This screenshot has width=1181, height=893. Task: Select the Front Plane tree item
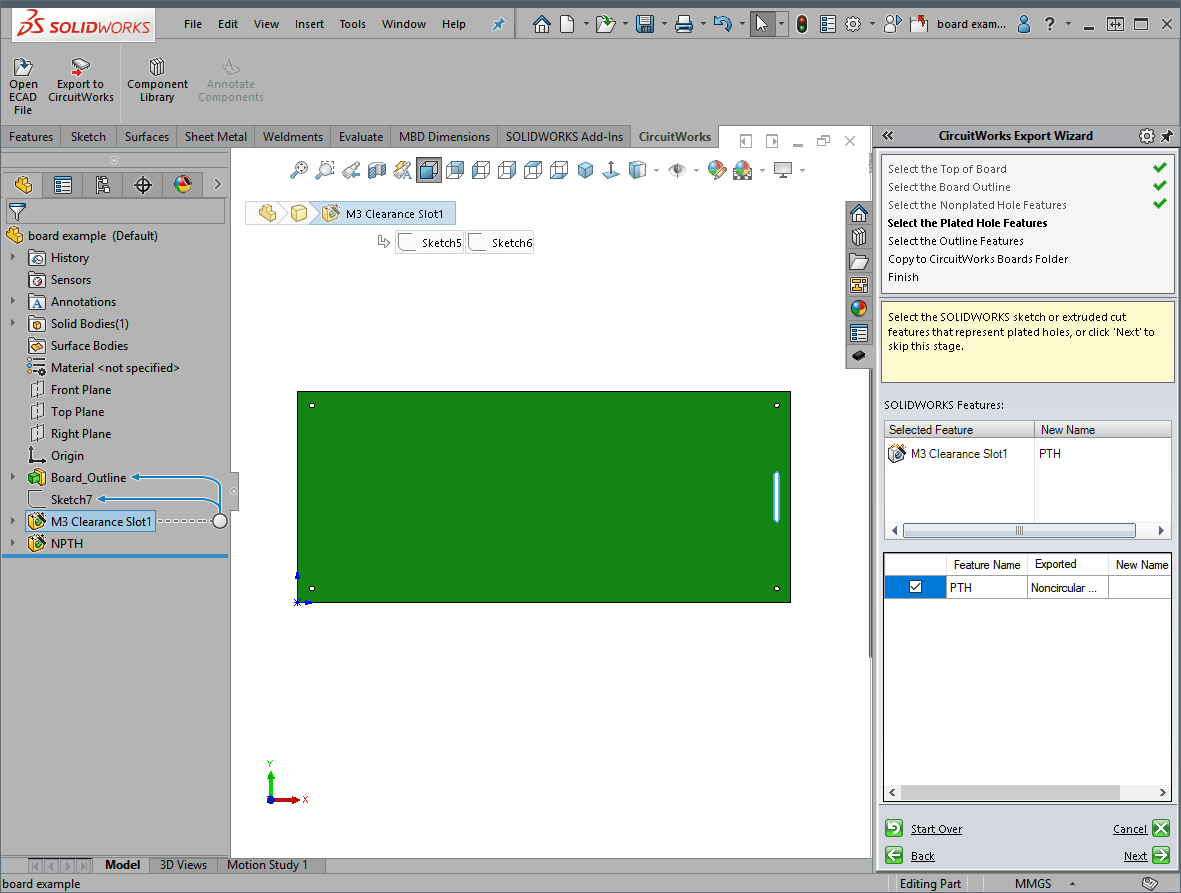click(x=81, y=389)
